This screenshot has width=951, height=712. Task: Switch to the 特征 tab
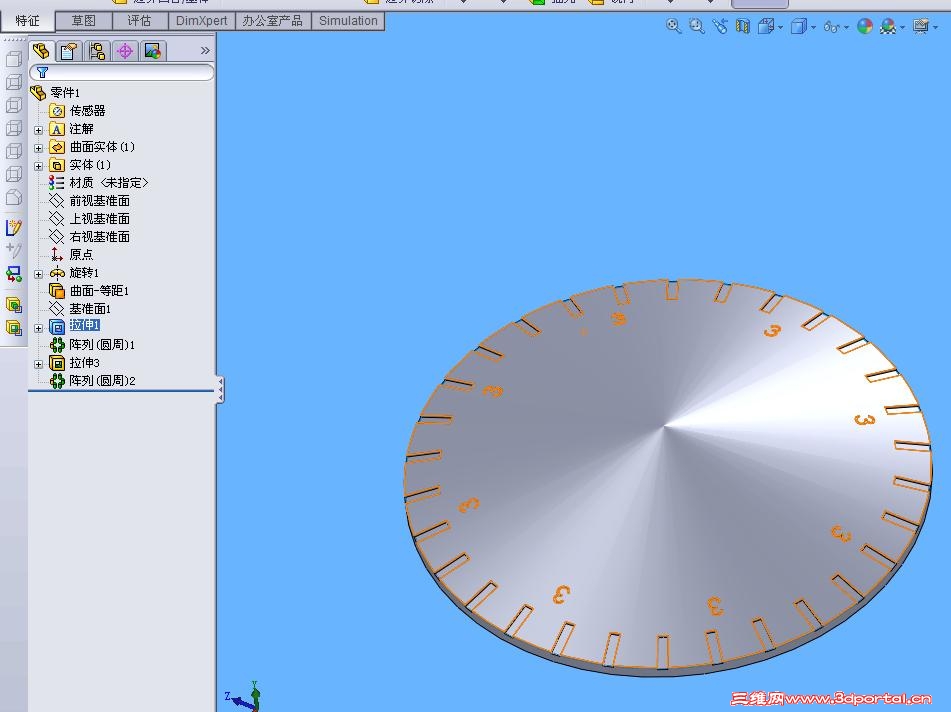[x=27, y=21]
